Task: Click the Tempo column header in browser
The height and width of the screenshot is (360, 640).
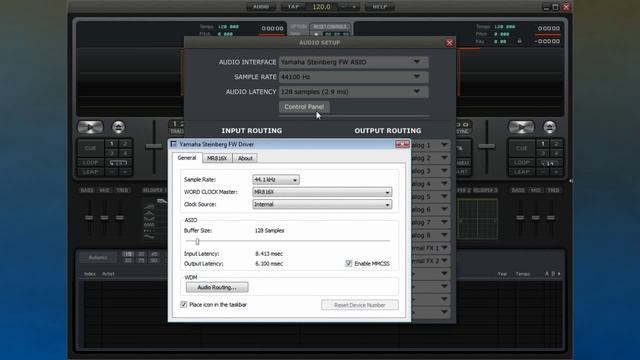Action: (x=522, y=274)
